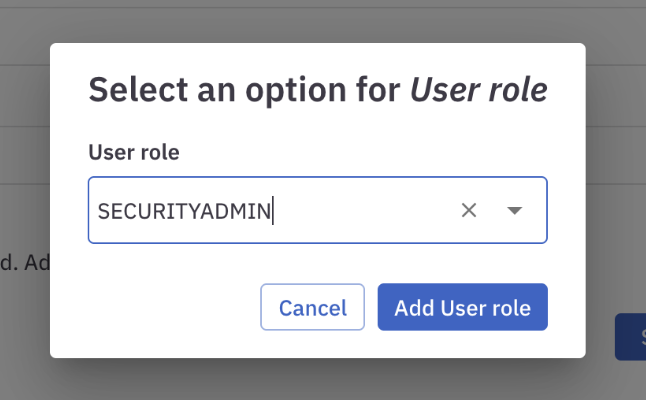The height and width of the screenshot is (400, 646).
Task: Submit SECURITYADMIN via the blue Add User role button
Action: point(462,307)
